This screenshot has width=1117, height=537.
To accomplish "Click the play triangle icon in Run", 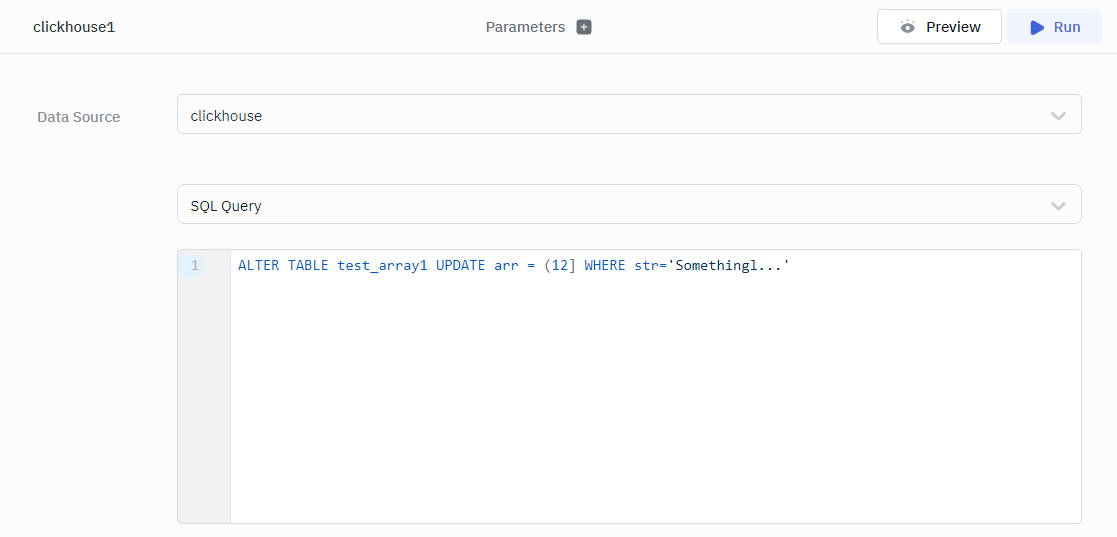I will [x=1037, y=27].
